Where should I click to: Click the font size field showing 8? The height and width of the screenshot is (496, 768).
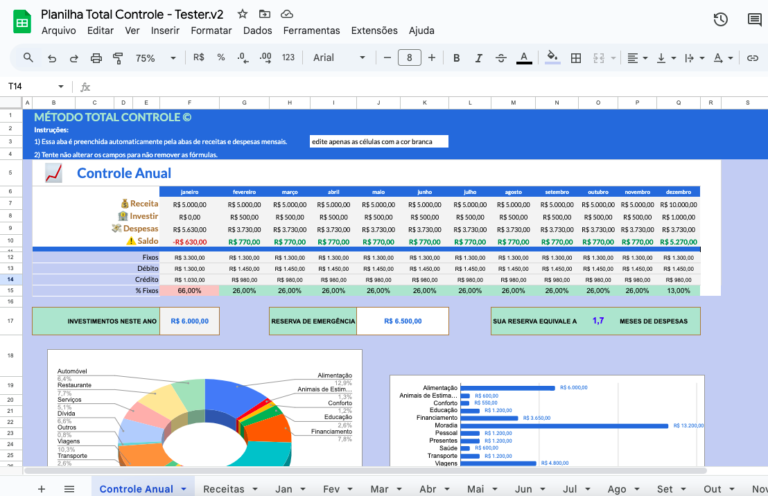(409, 58)
